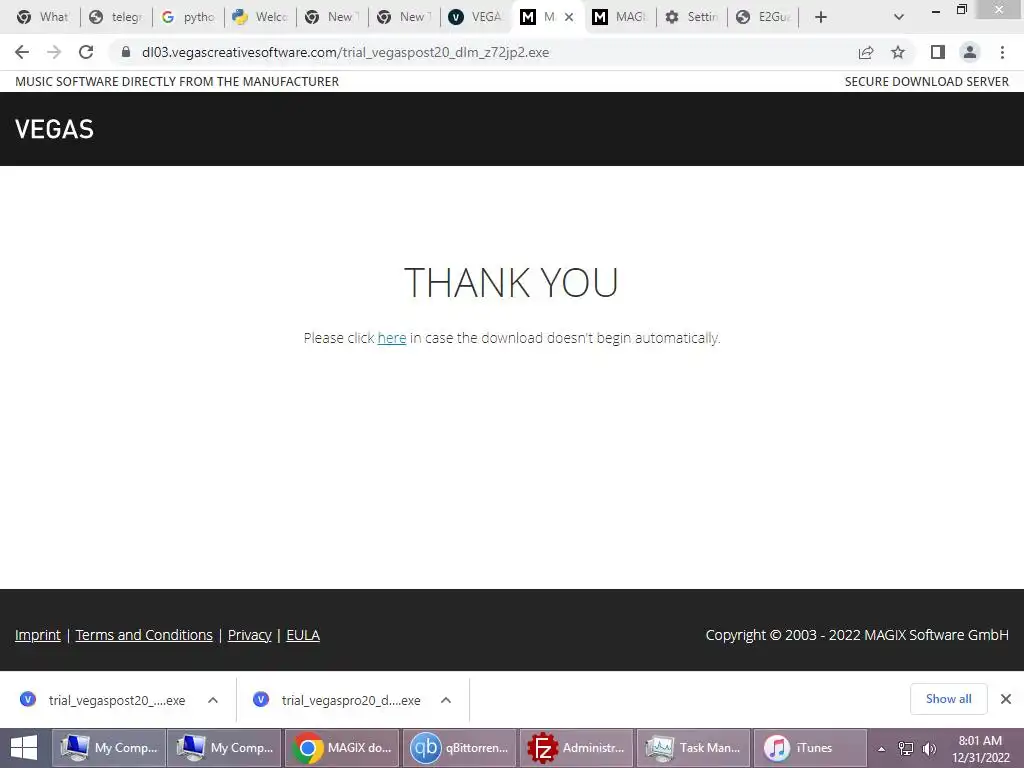This screenshot has height=768, width=1024.
Task: Close the downloads bar
Action: pyautogui.click(x=1006, y=699)
